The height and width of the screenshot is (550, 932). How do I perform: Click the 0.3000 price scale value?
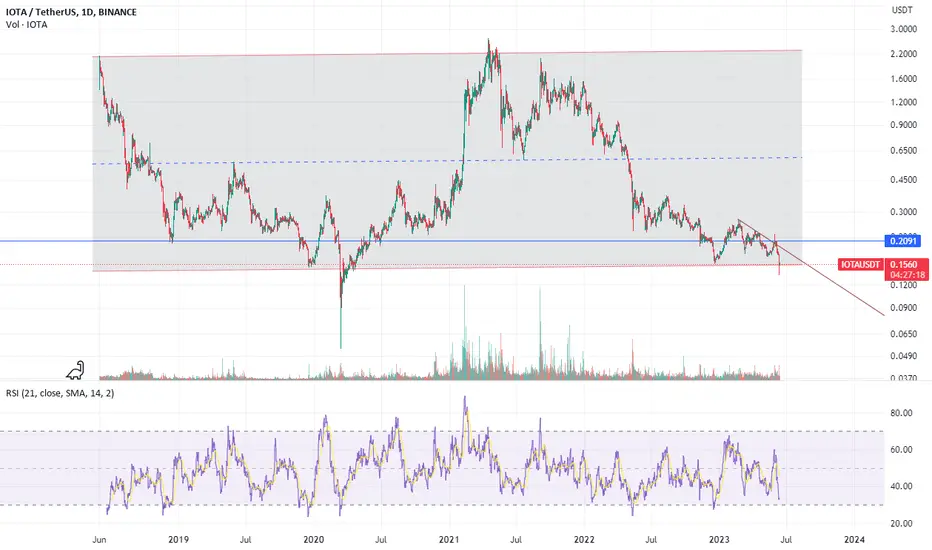[903, 212]
